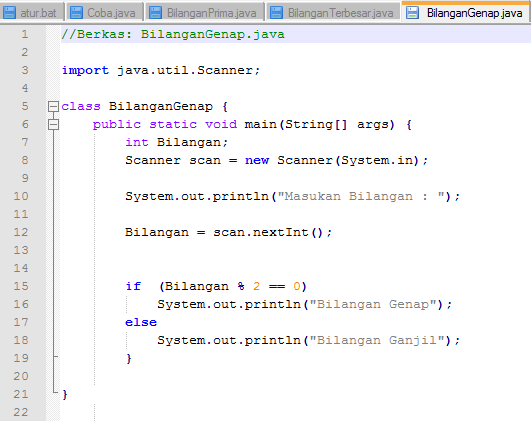Viewport: 531px width, 421px height.
Task: Click the "class" keyword on line 5
Action: [81, 106]
